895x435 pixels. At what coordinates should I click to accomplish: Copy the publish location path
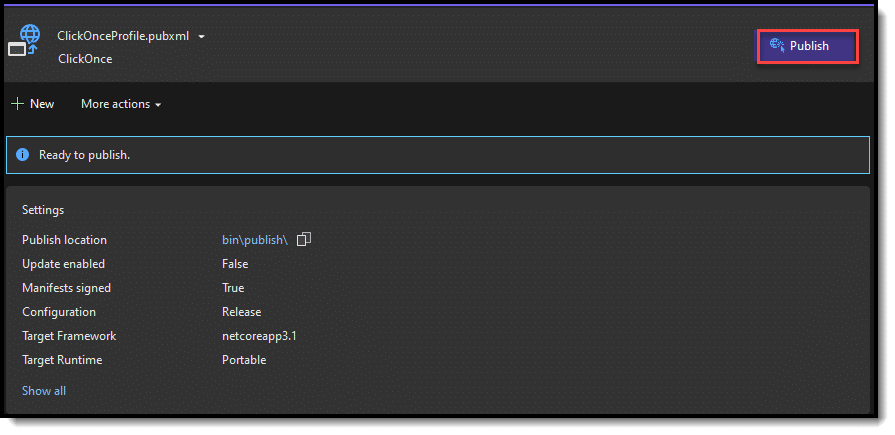(x=304, y=239)
